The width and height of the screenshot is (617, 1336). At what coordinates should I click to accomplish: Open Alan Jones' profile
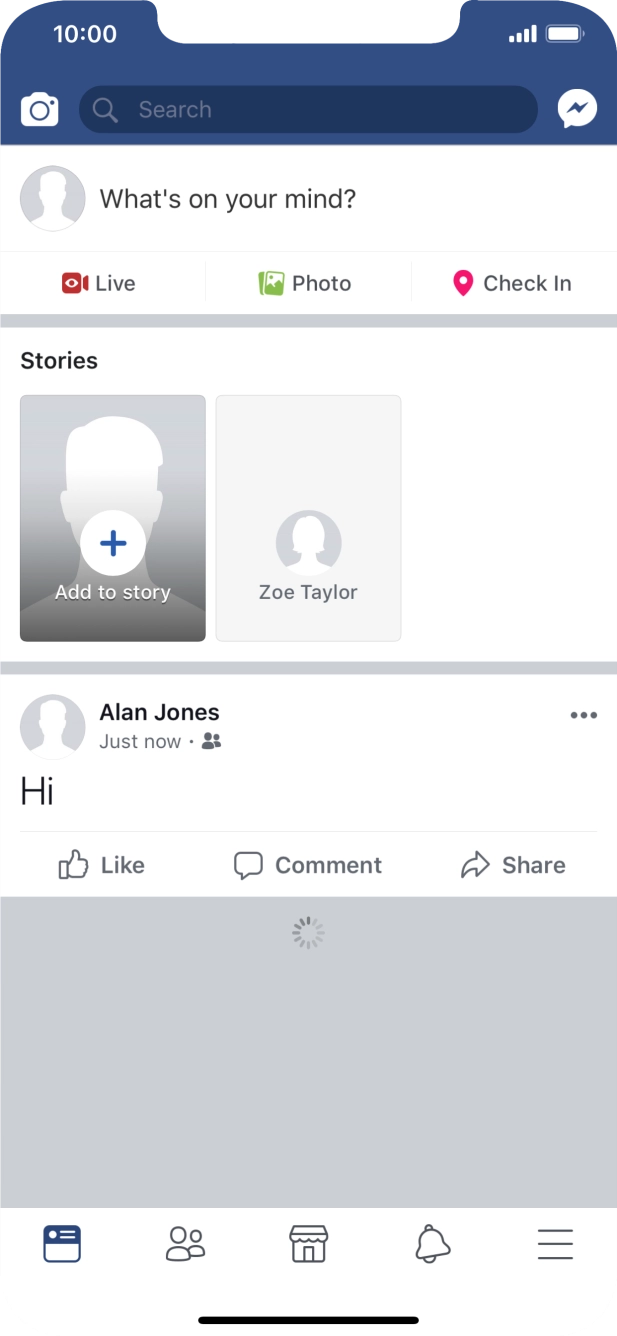[159, 712]
